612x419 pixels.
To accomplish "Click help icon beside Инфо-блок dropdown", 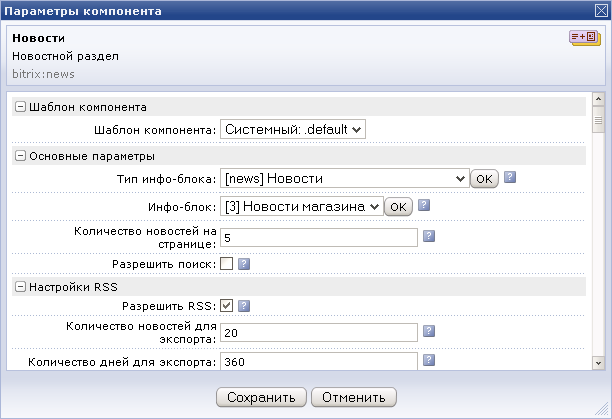I will (424, 205).
